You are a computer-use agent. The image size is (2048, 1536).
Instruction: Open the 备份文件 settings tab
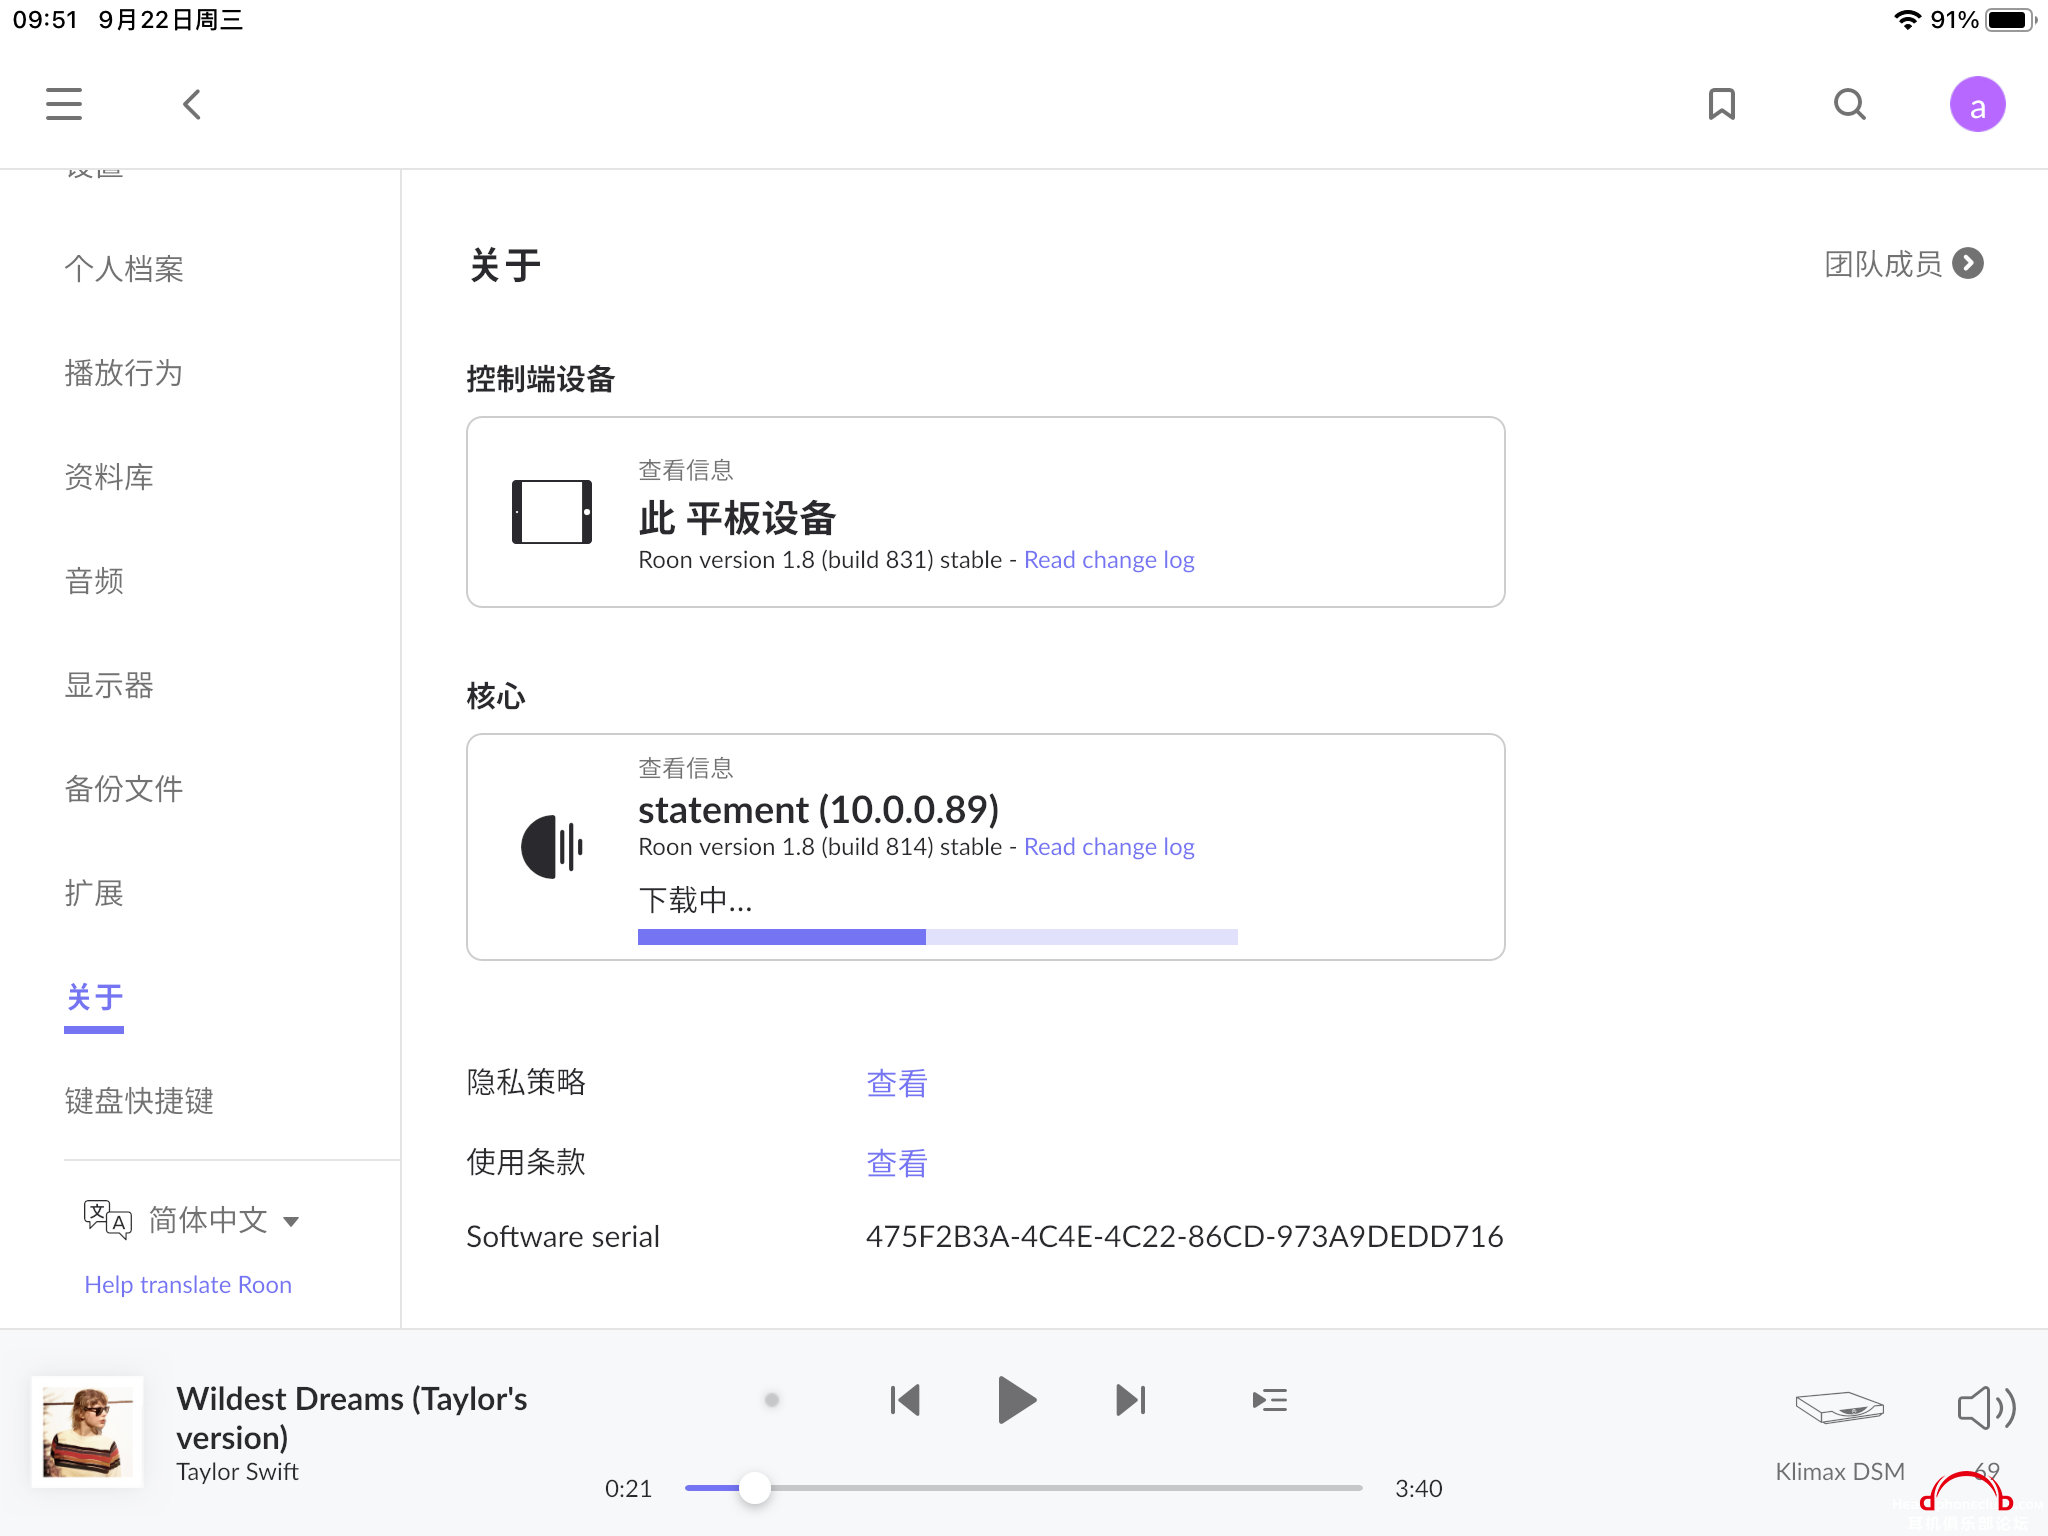pos(124,789)
